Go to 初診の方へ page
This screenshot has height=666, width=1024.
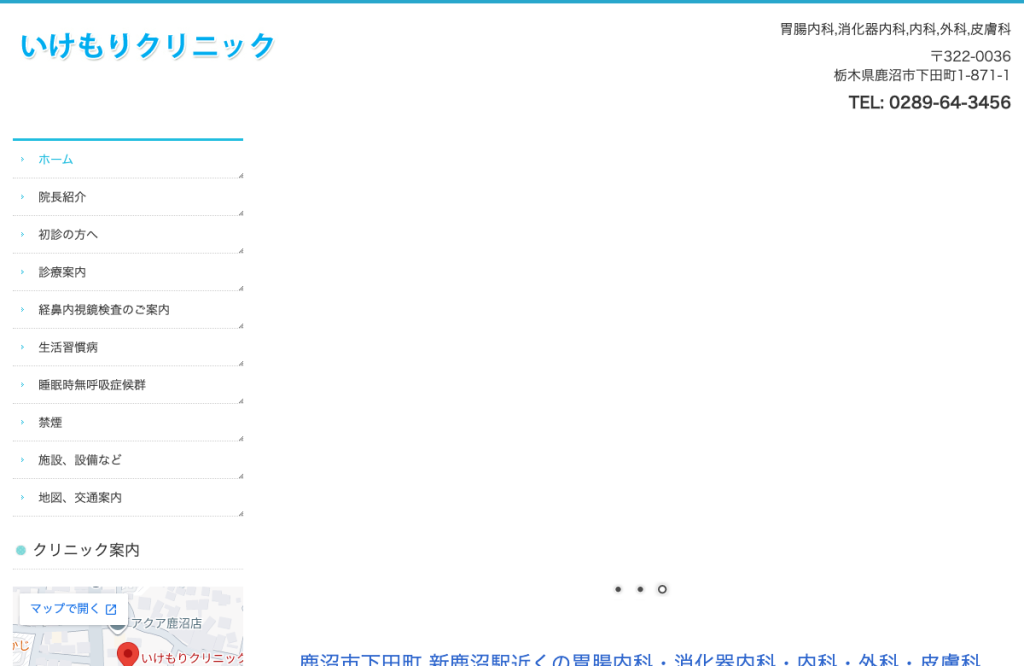[x=128, y=234]
